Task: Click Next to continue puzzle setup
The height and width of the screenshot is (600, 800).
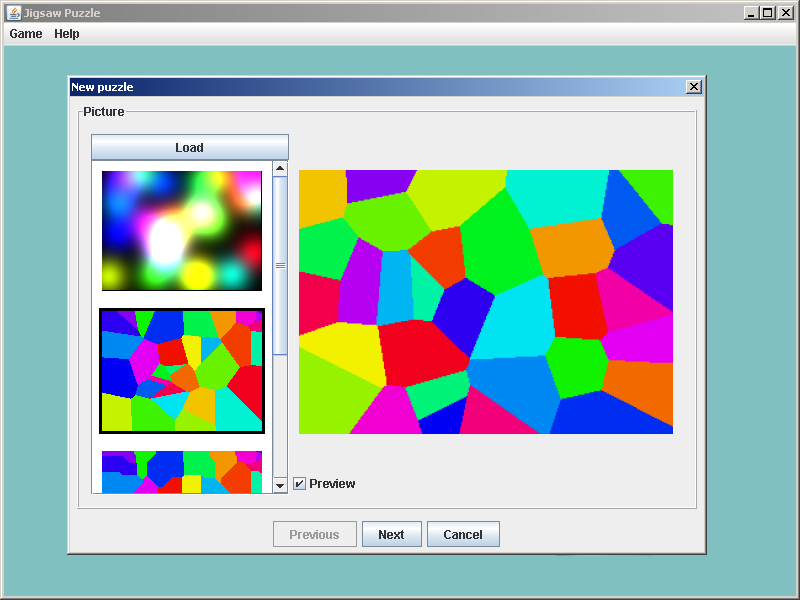Action: point(391,535)
